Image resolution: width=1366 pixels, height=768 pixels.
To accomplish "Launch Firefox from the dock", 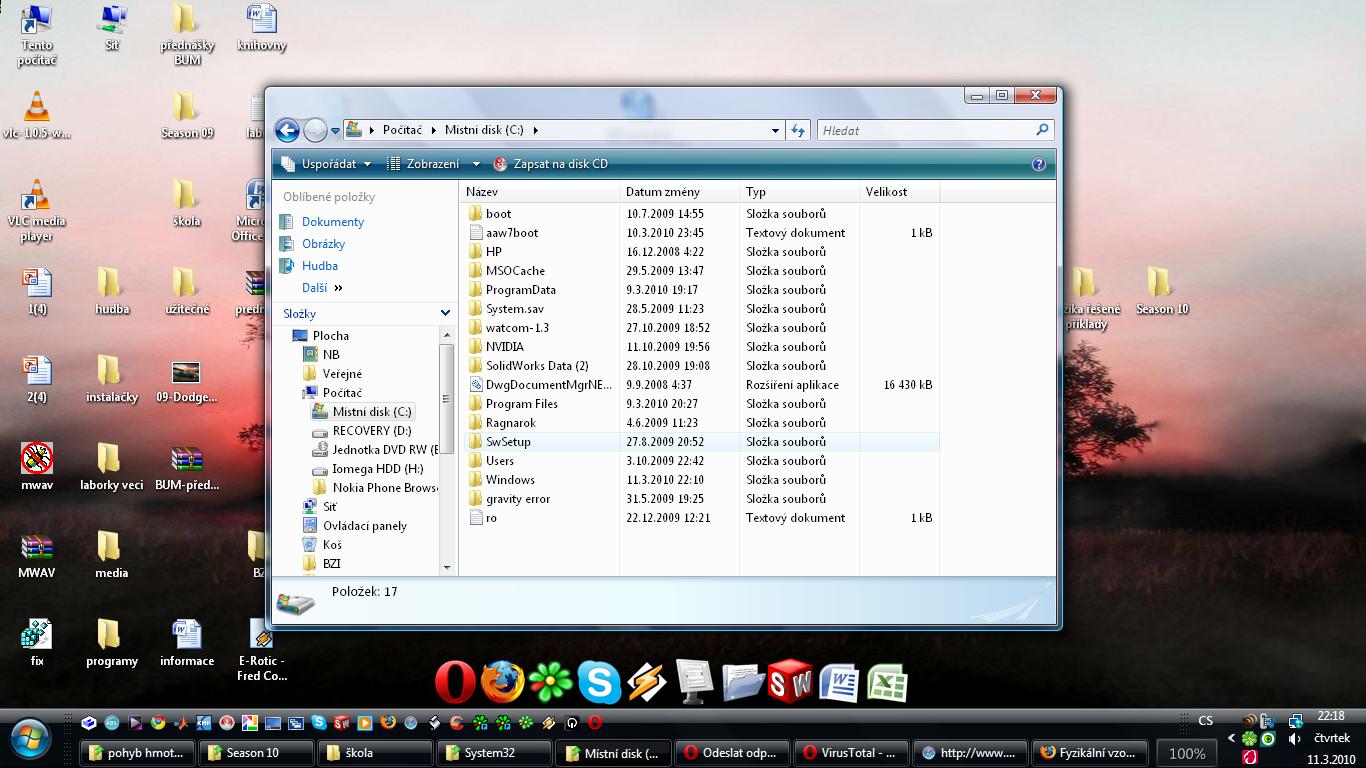I will pyautogui.click(x=502, y=683).
